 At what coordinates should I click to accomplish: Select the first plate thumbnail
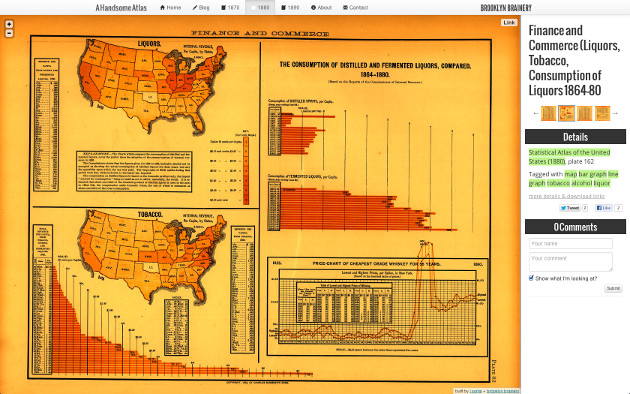pyautogui.click(x=548, y=113)
